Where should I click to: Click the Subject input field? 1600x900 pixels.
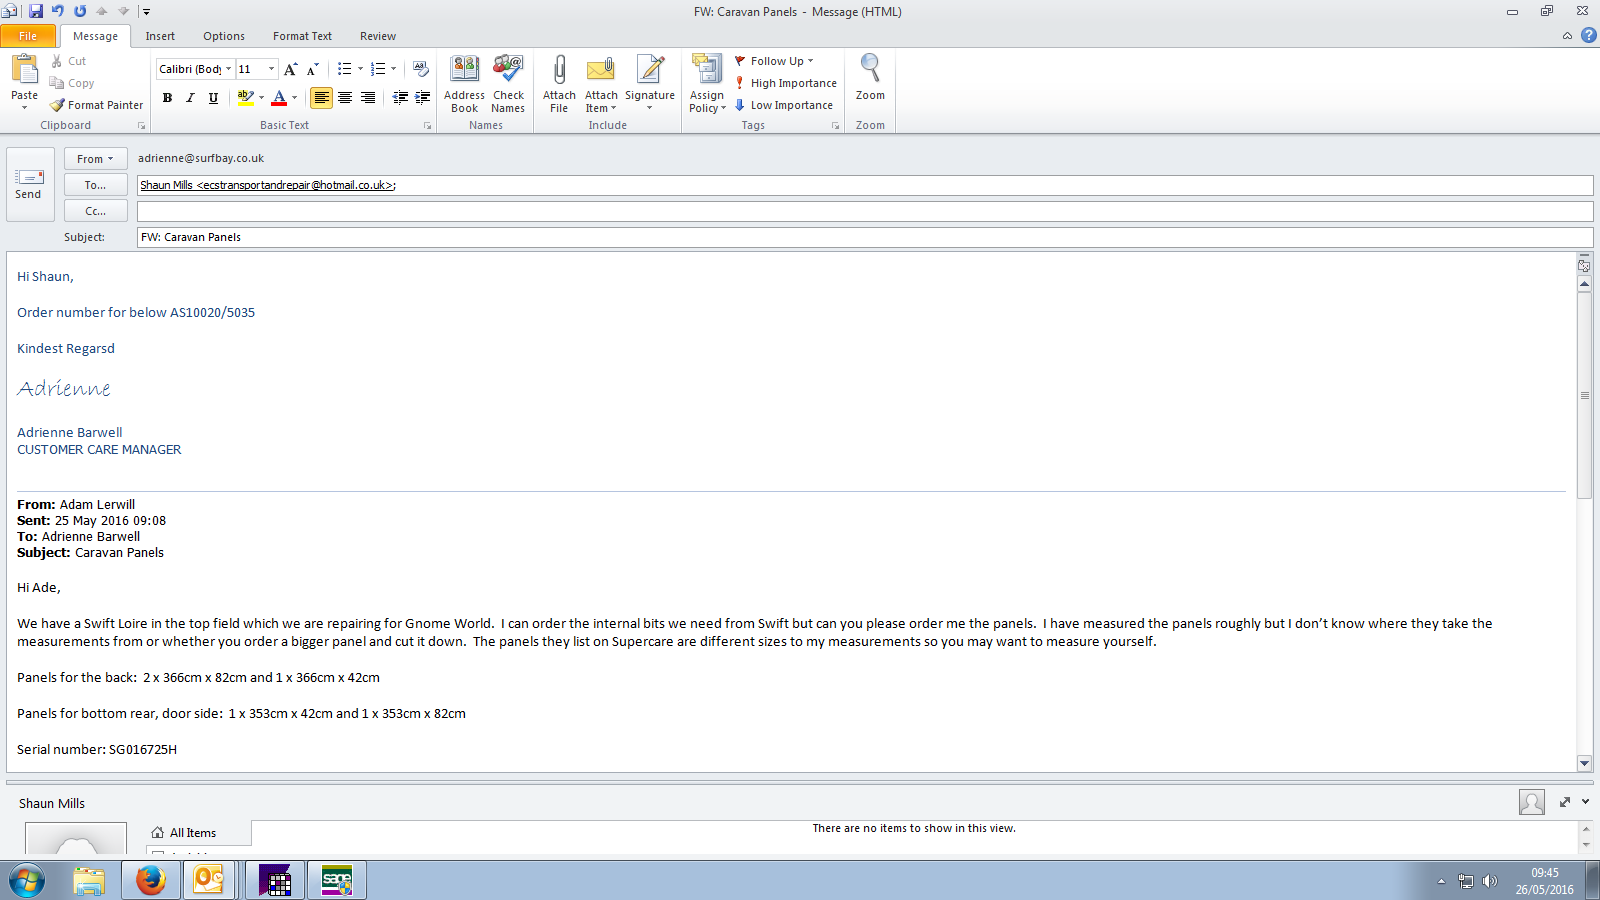(865, 237)
